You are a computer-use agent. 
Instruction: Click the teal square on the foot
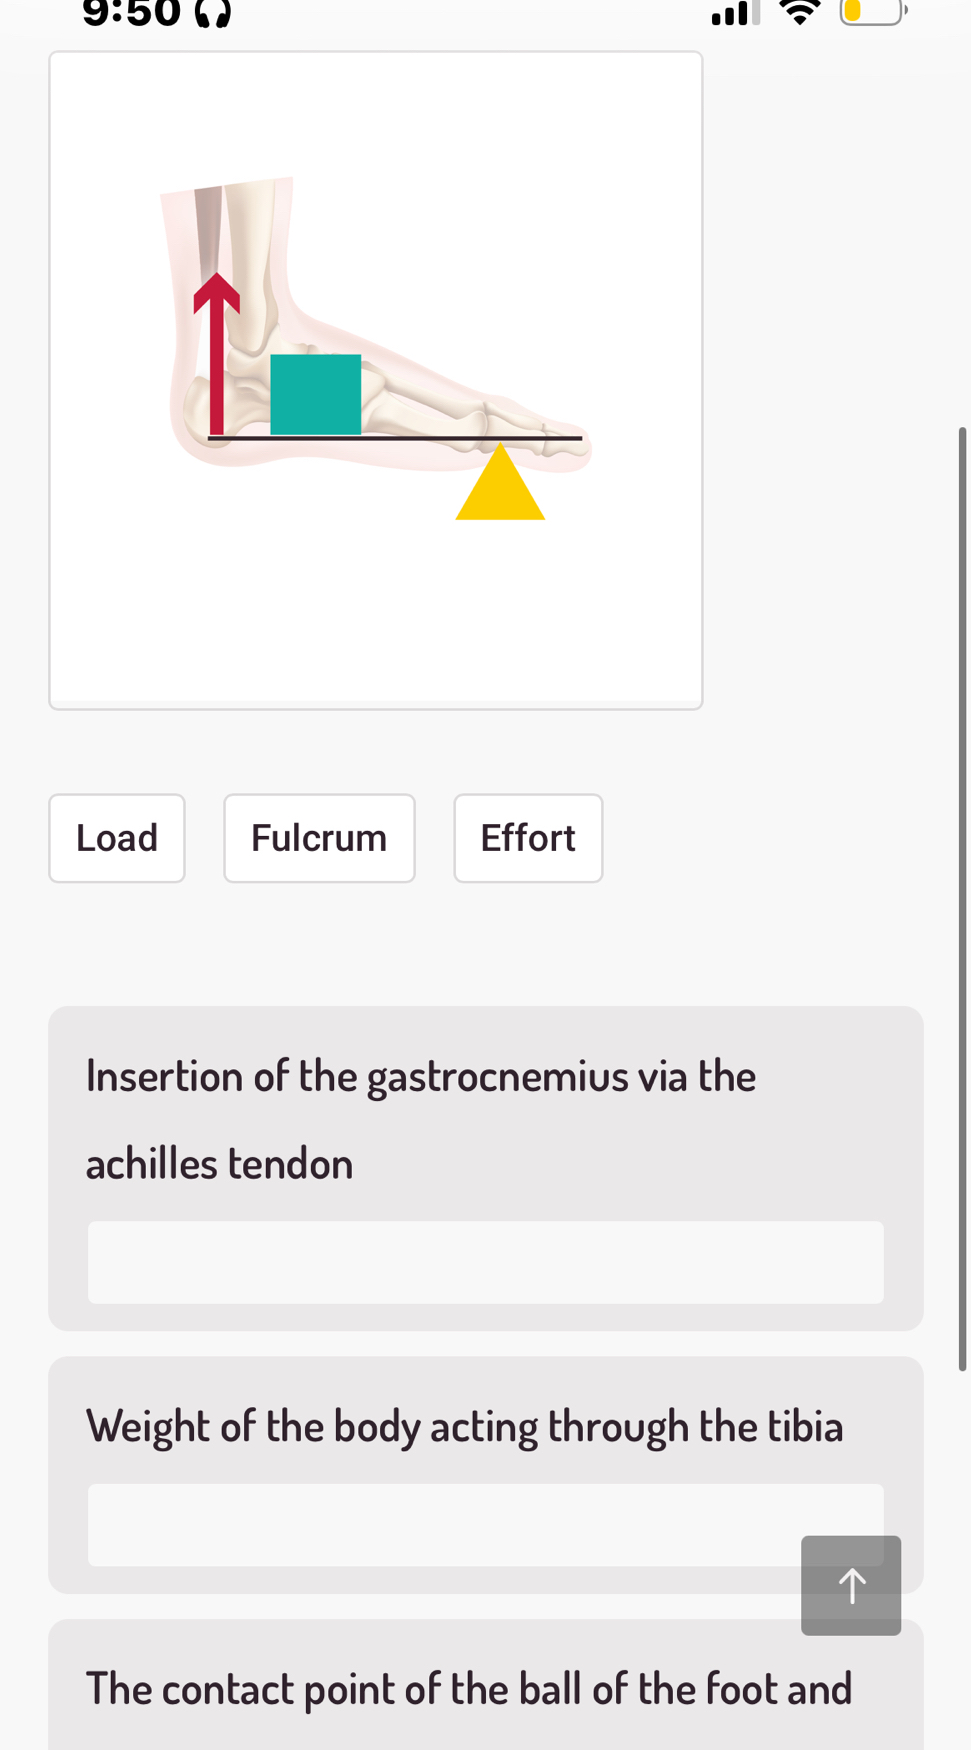tap(316, 394)
